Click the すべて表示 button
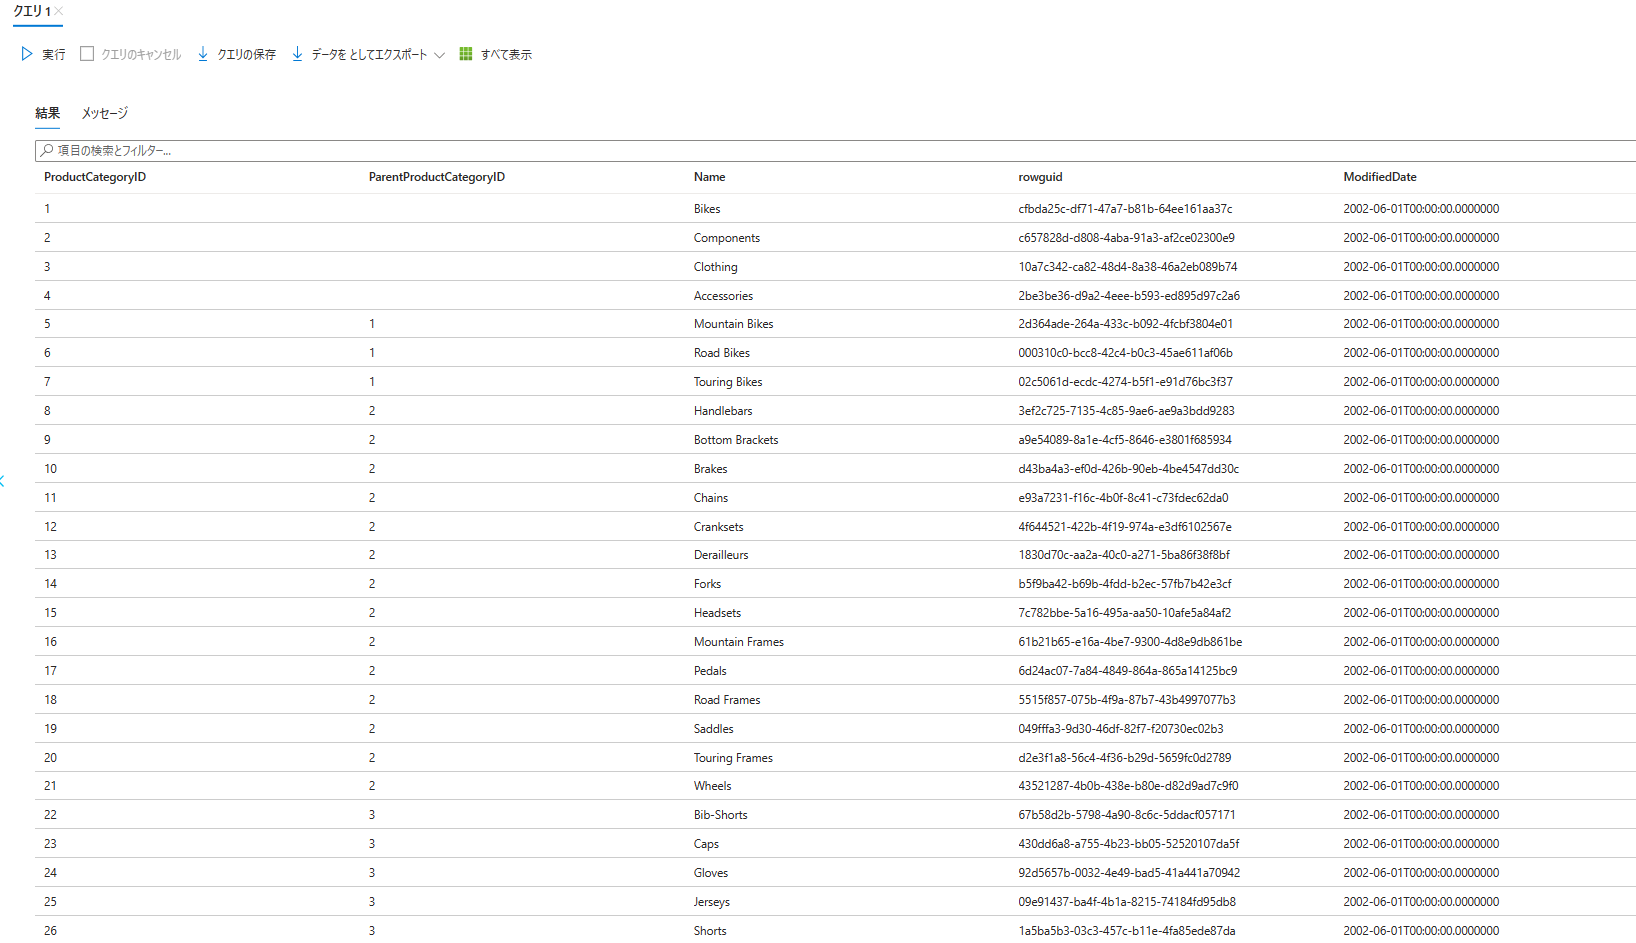This screenshot has height=943, width=1636. pos(505,54)
